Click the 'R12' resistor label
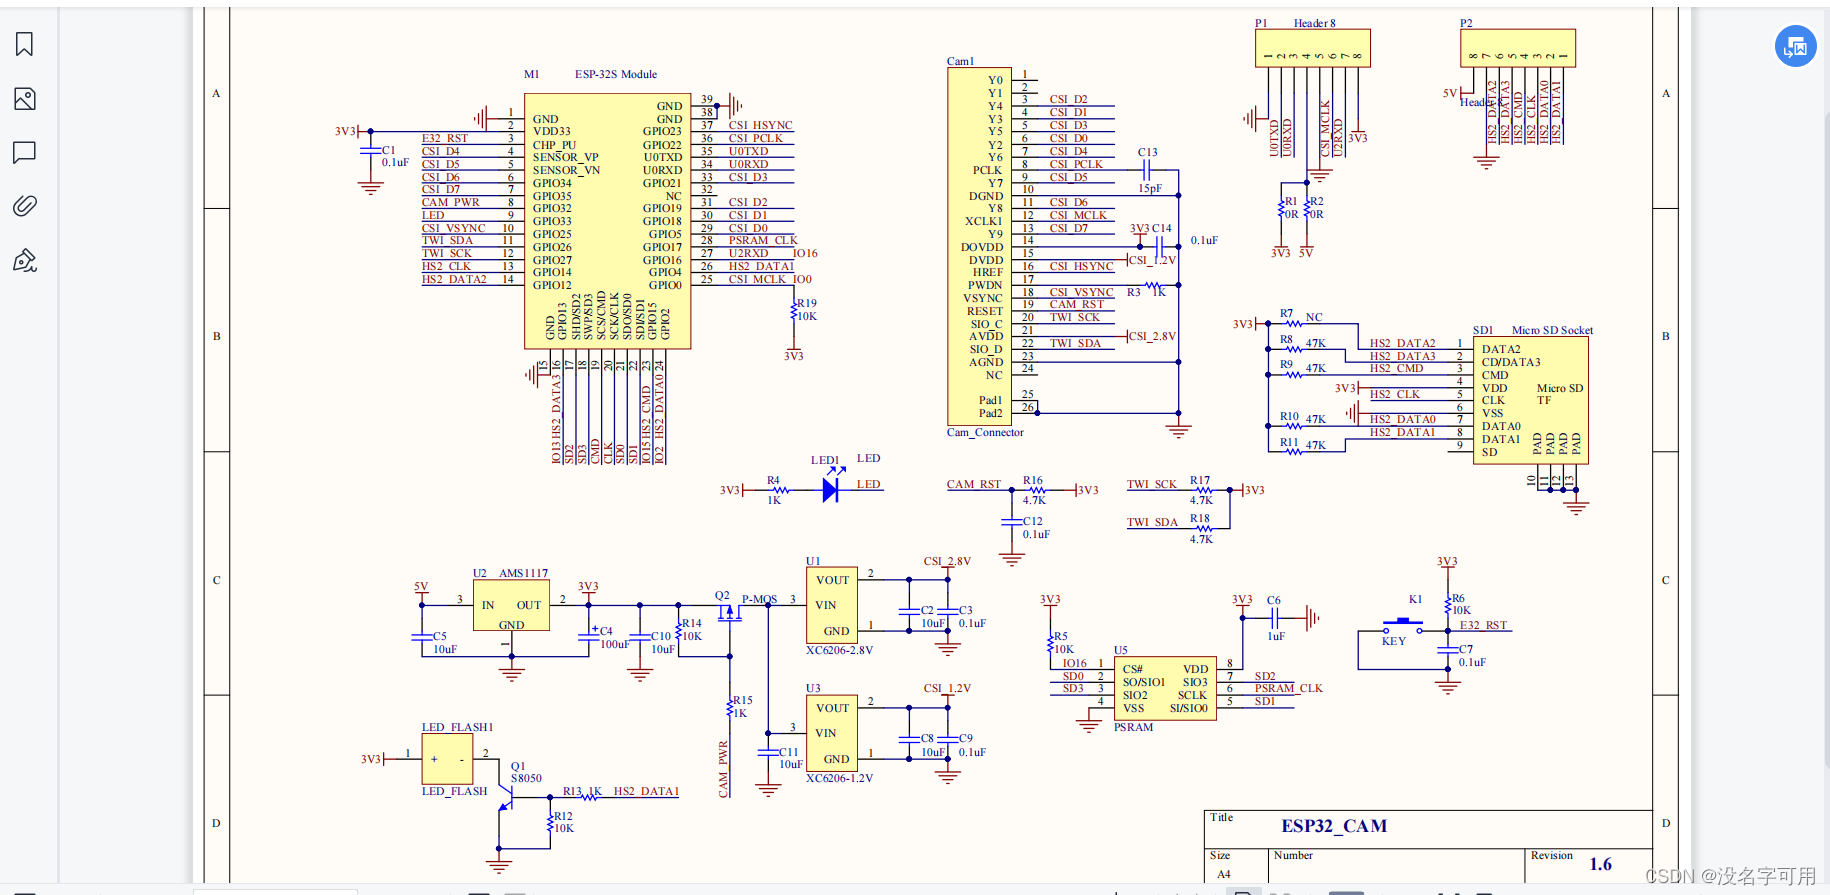This screenshot has height=895, width=1830. pyautogui.click(x=563, y=816)
